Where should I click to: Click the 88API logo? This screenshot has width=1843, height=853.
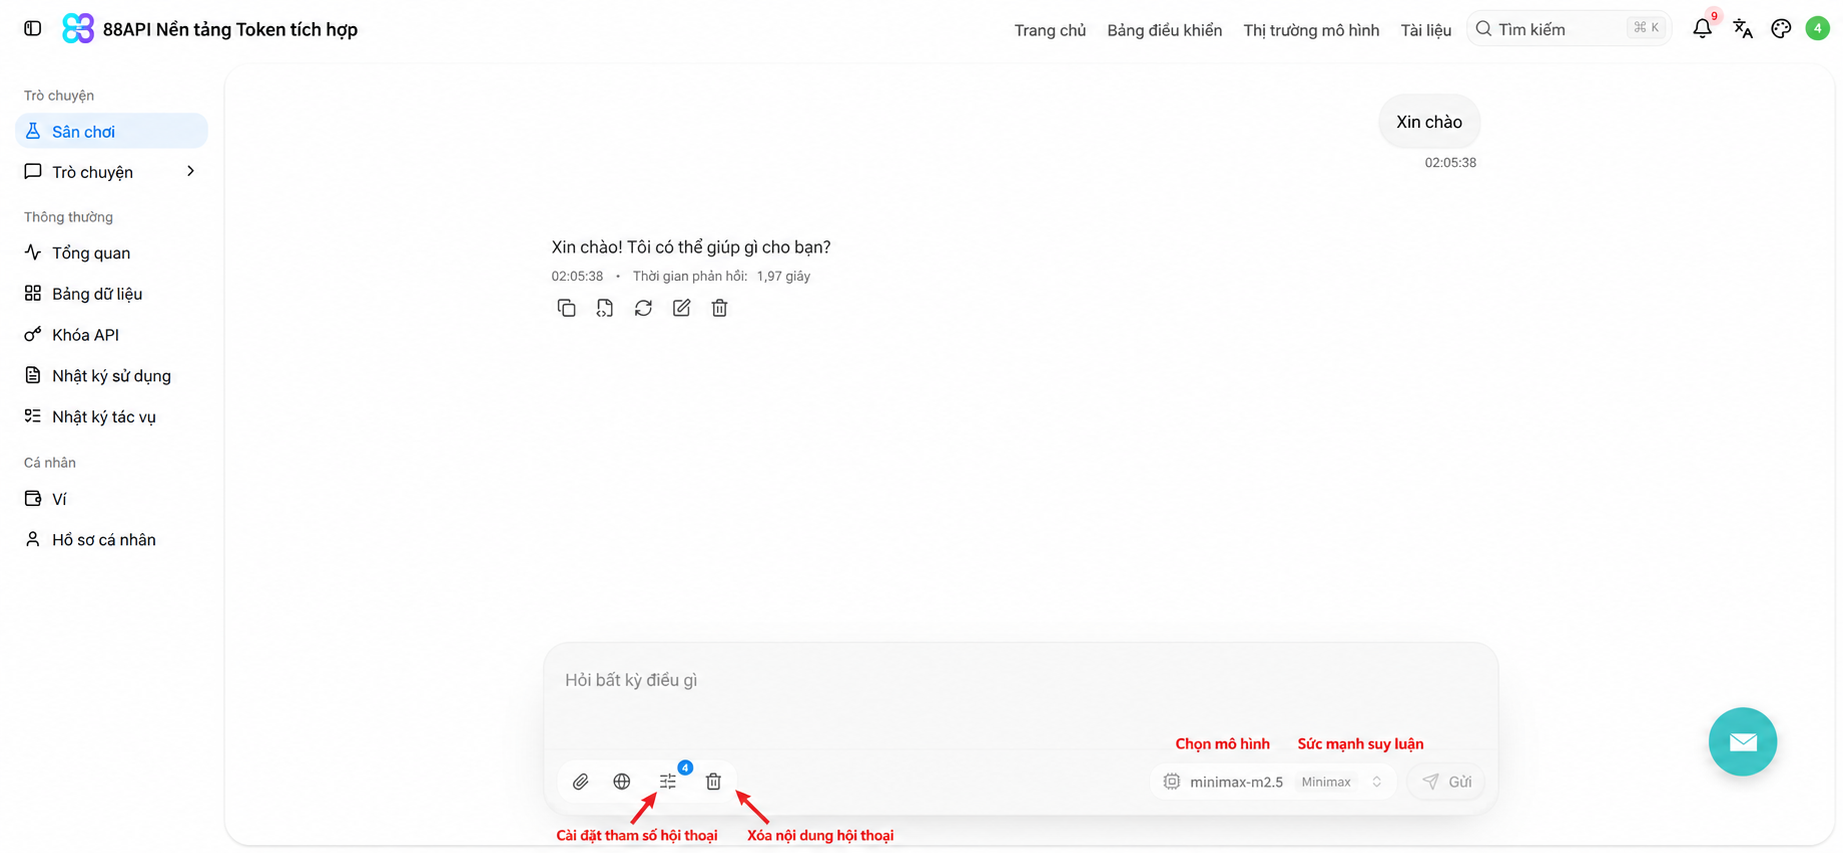click(78, 29)
